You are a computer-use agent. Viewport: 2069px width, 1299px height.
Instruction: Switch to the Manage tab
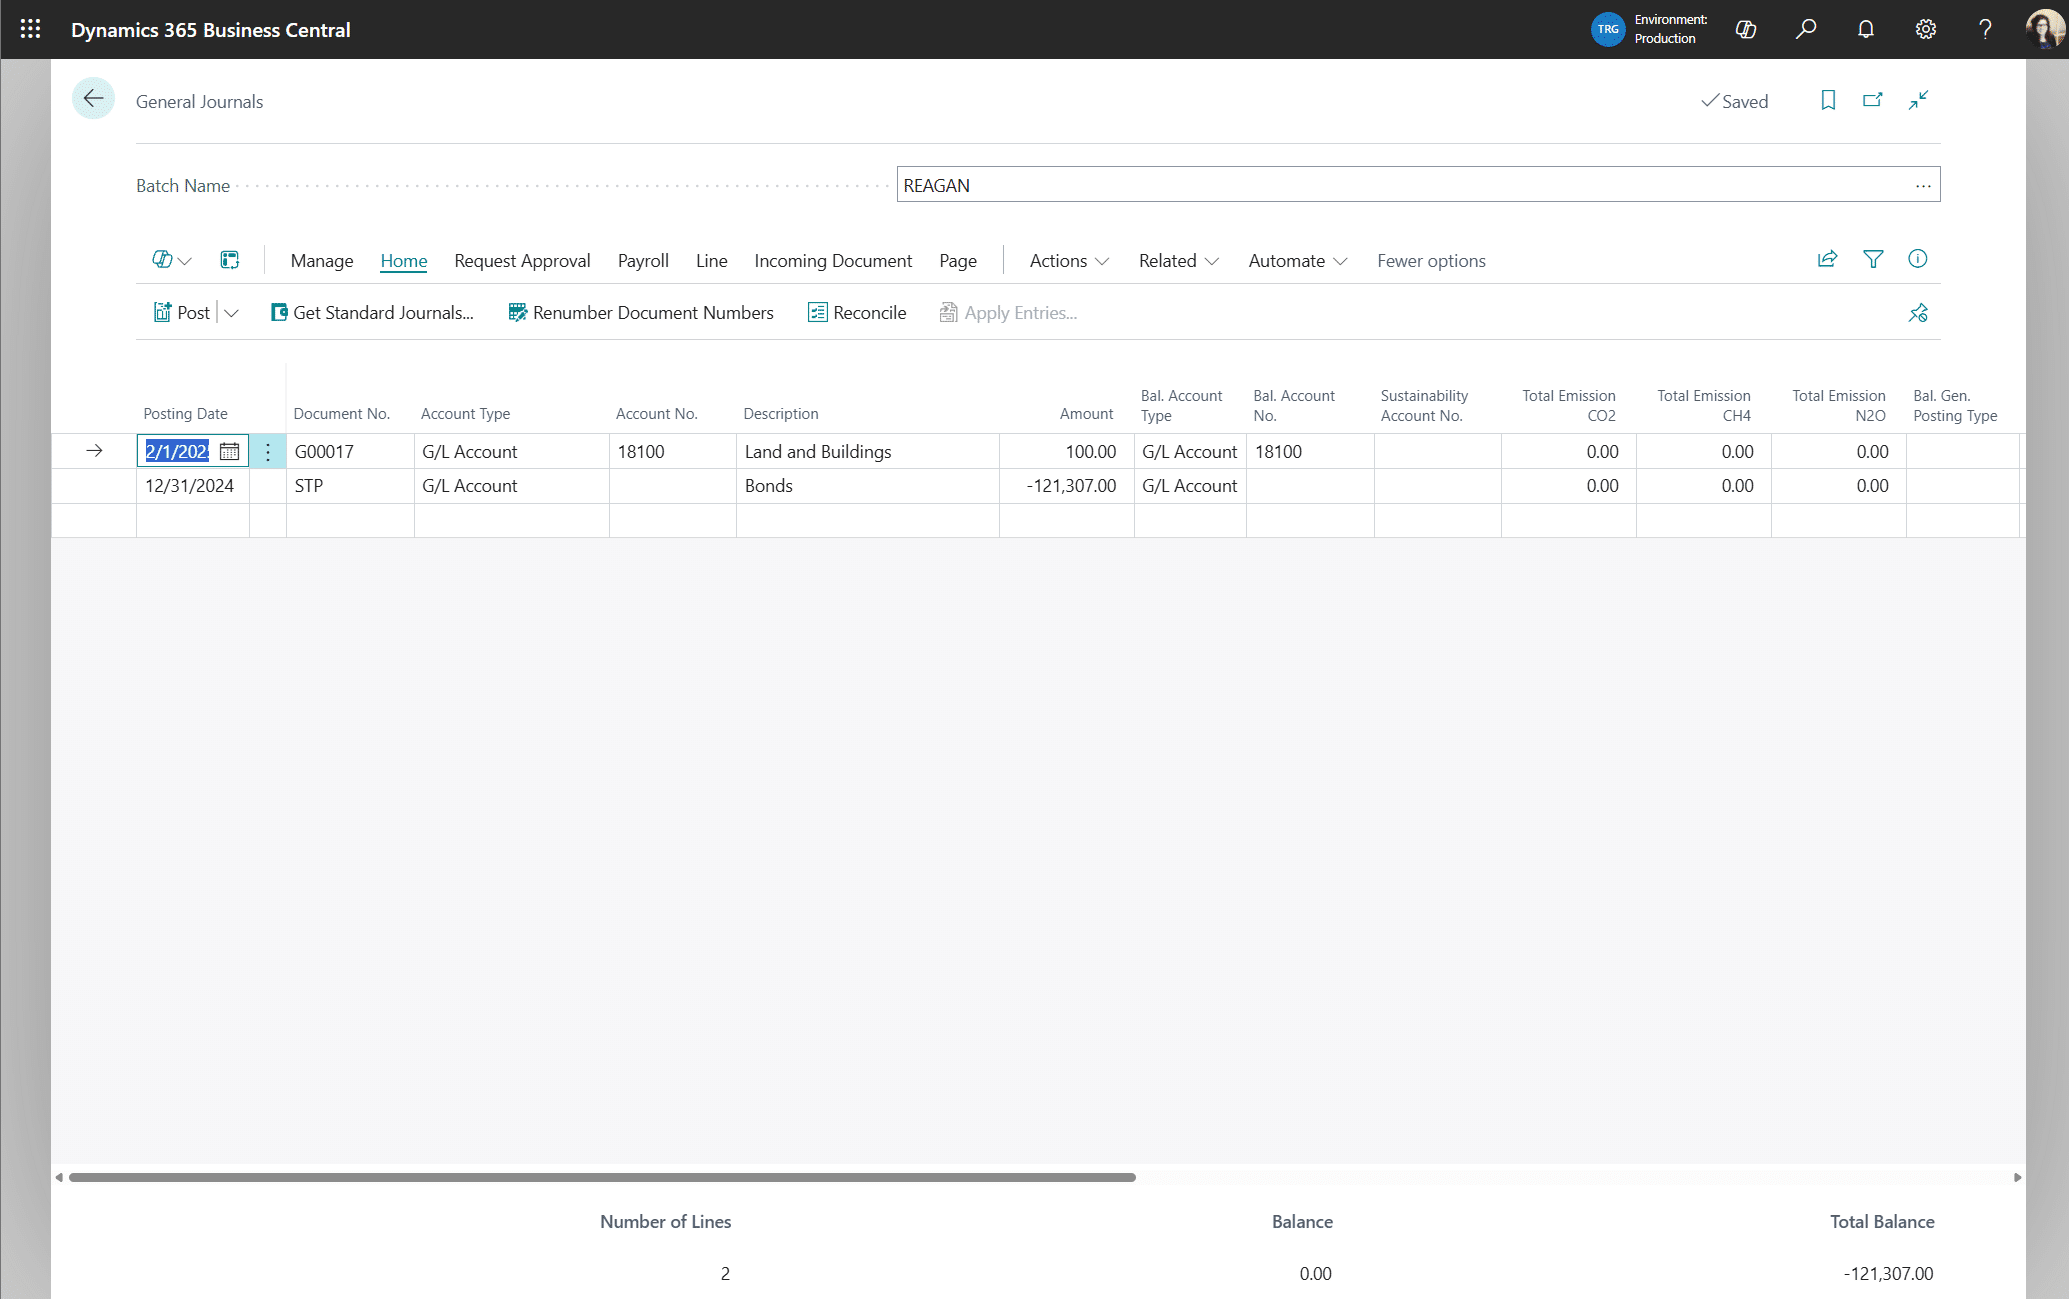[x=321, y=261]
